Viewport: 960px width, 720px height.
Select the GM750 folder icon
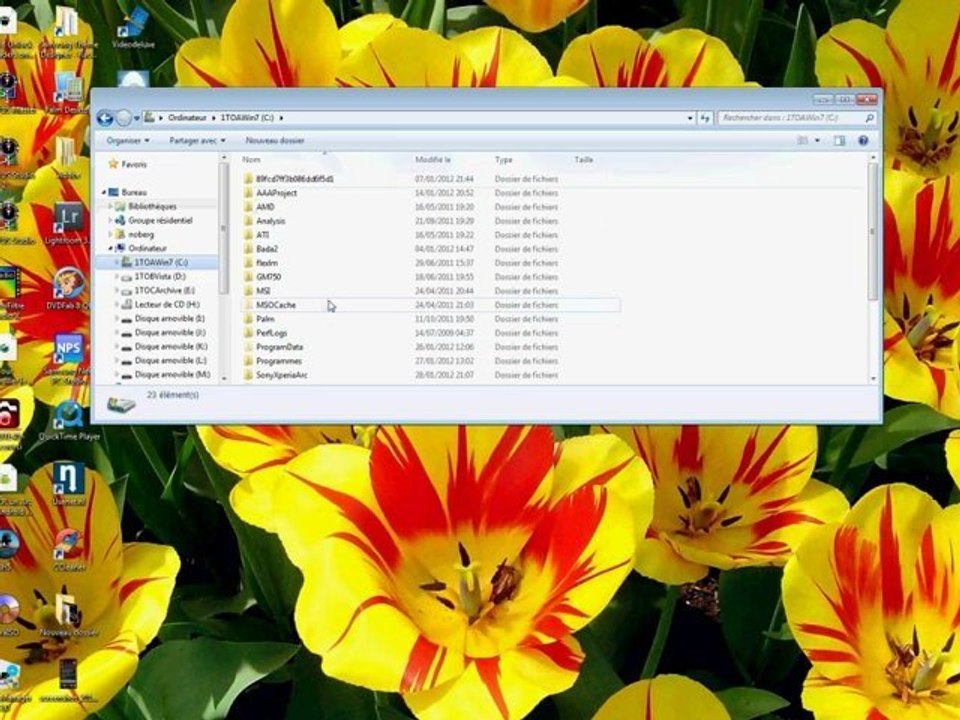[x=248, y=277]
